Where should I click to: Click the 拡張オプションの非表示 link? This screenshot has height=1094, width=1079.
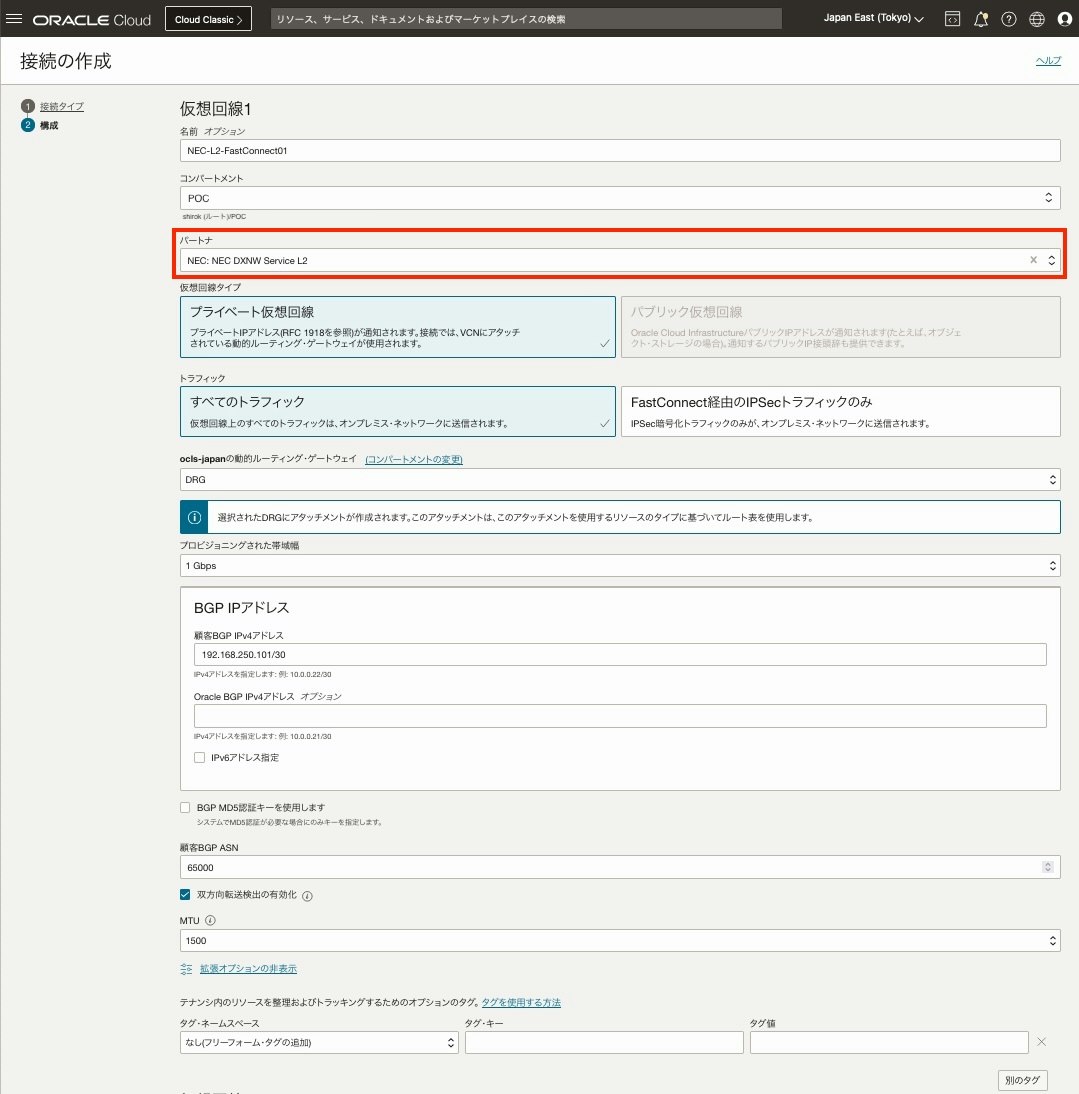(x=248, y=968)
